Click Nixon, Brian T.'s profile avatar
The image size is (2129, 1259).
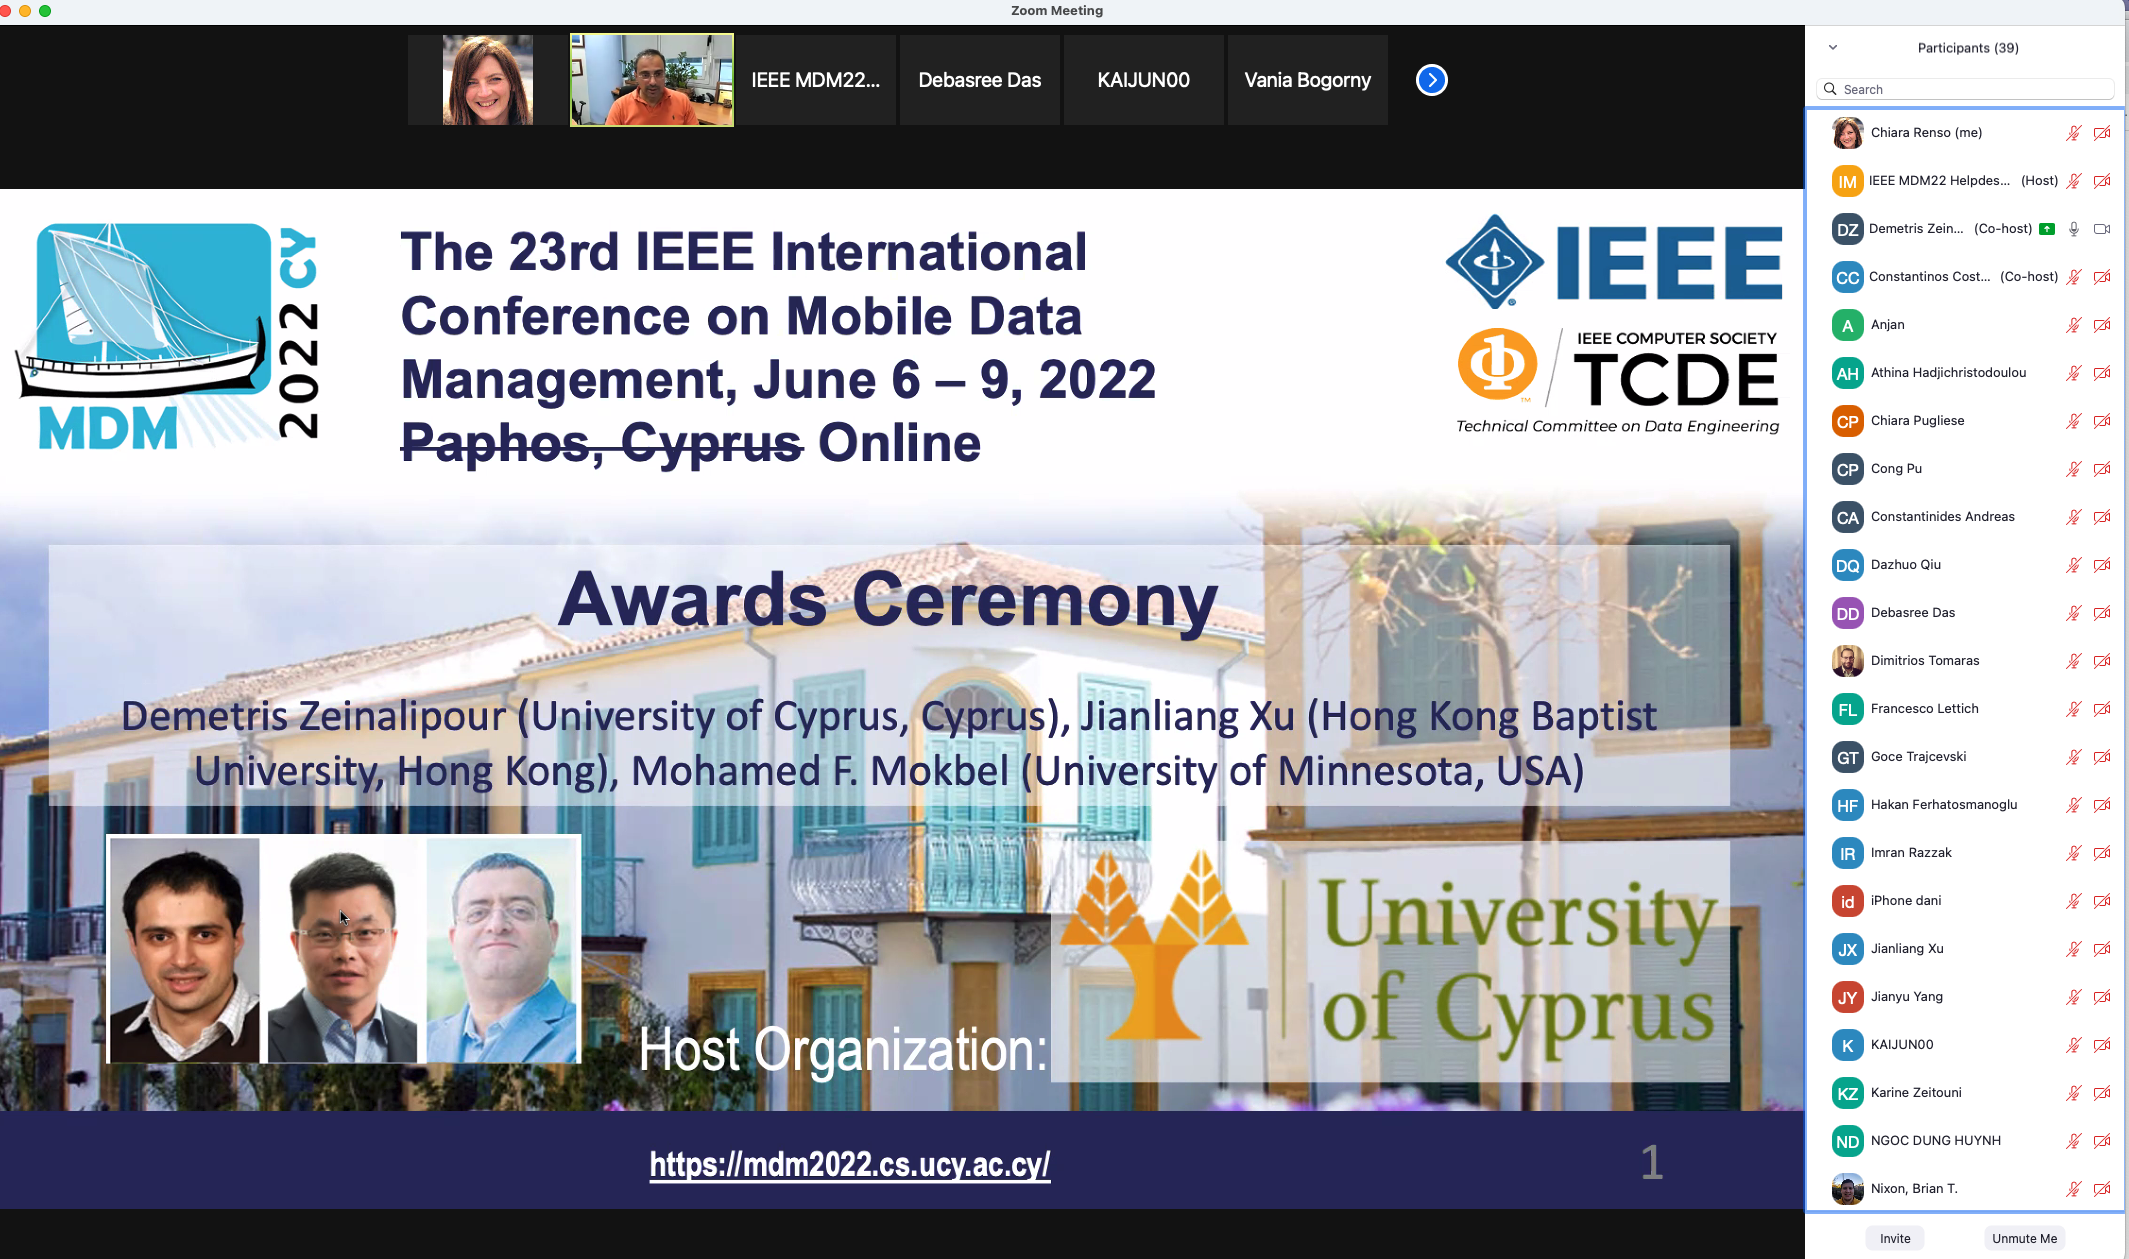click(1847, 1189)
